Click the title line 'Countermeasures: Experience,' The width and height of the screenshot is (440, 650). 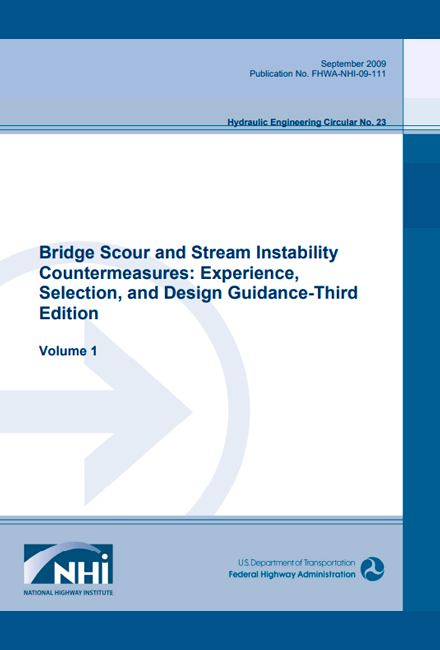[169, 273]
